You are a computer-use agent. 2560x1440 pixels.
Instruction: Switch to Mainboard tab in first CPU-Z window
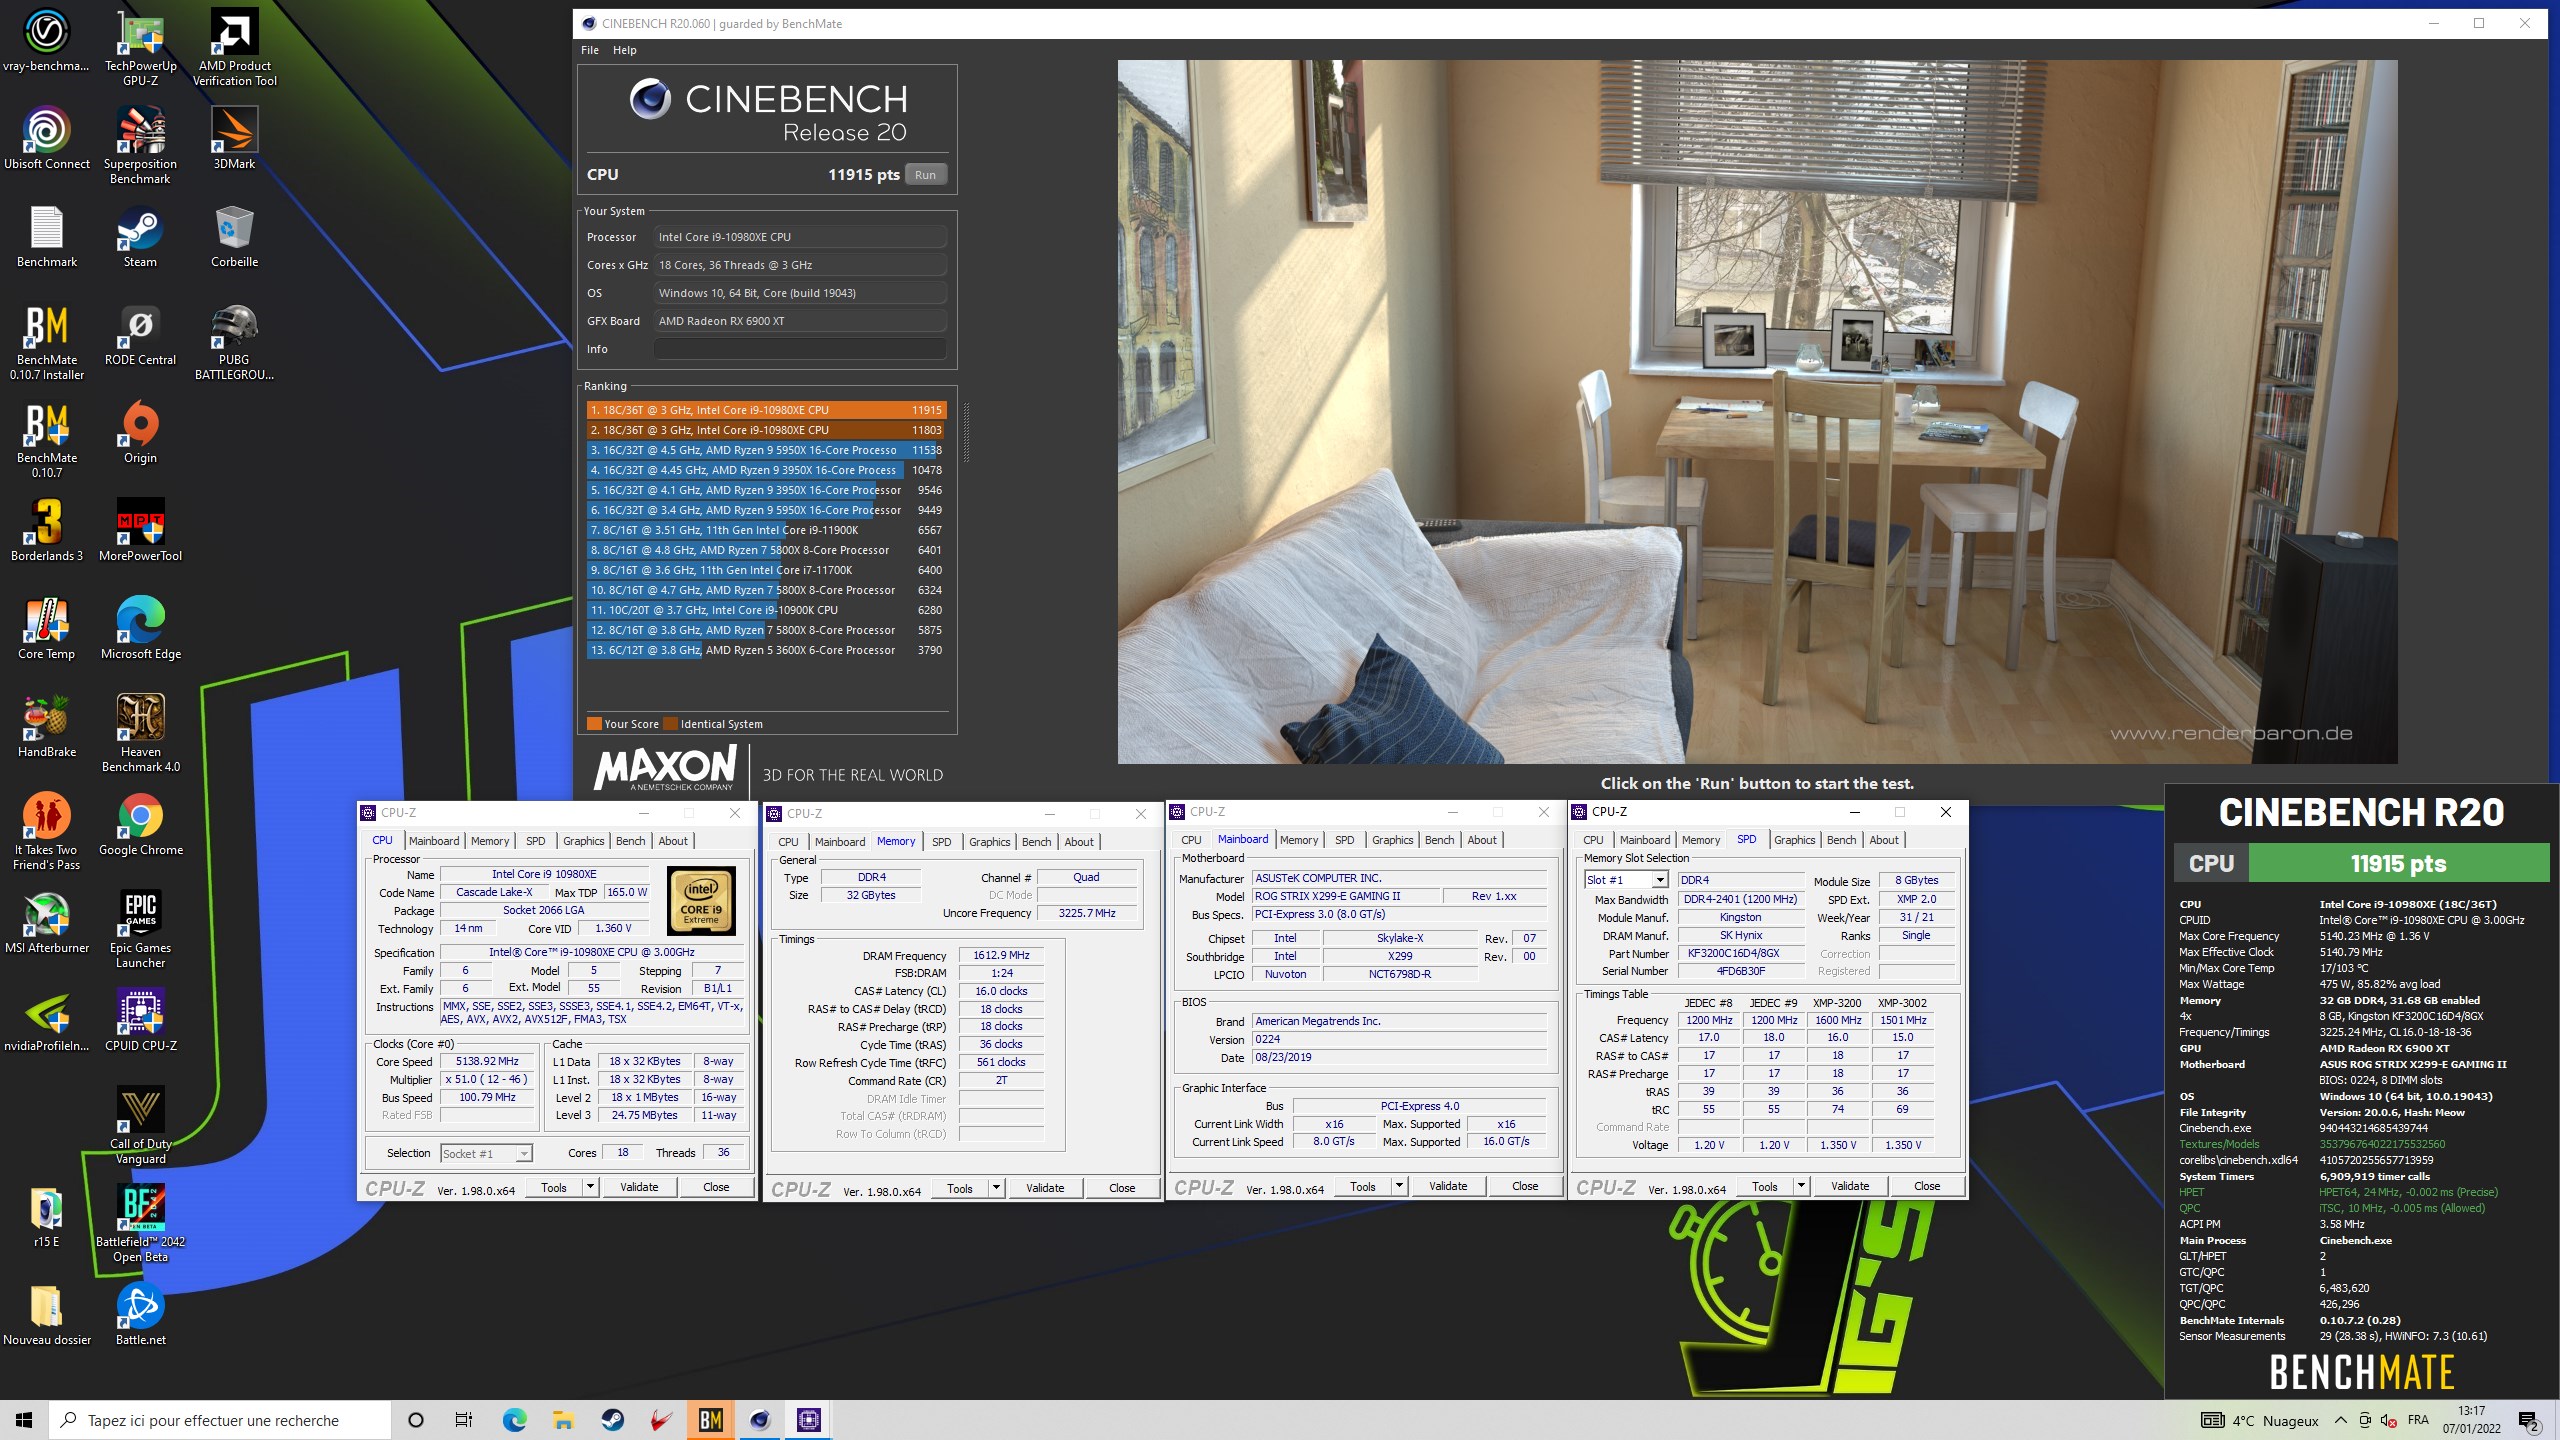(434, 841)
